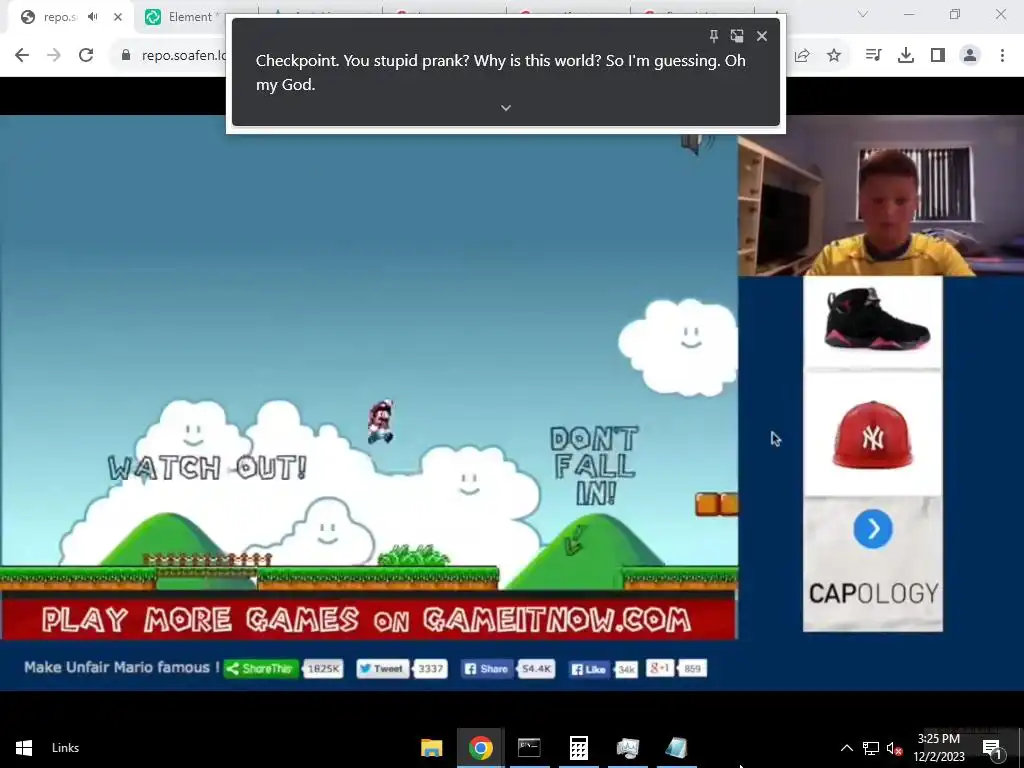The image size is (1024, 768).
Task: Pin the live caption popup
Action: (714, 36)
